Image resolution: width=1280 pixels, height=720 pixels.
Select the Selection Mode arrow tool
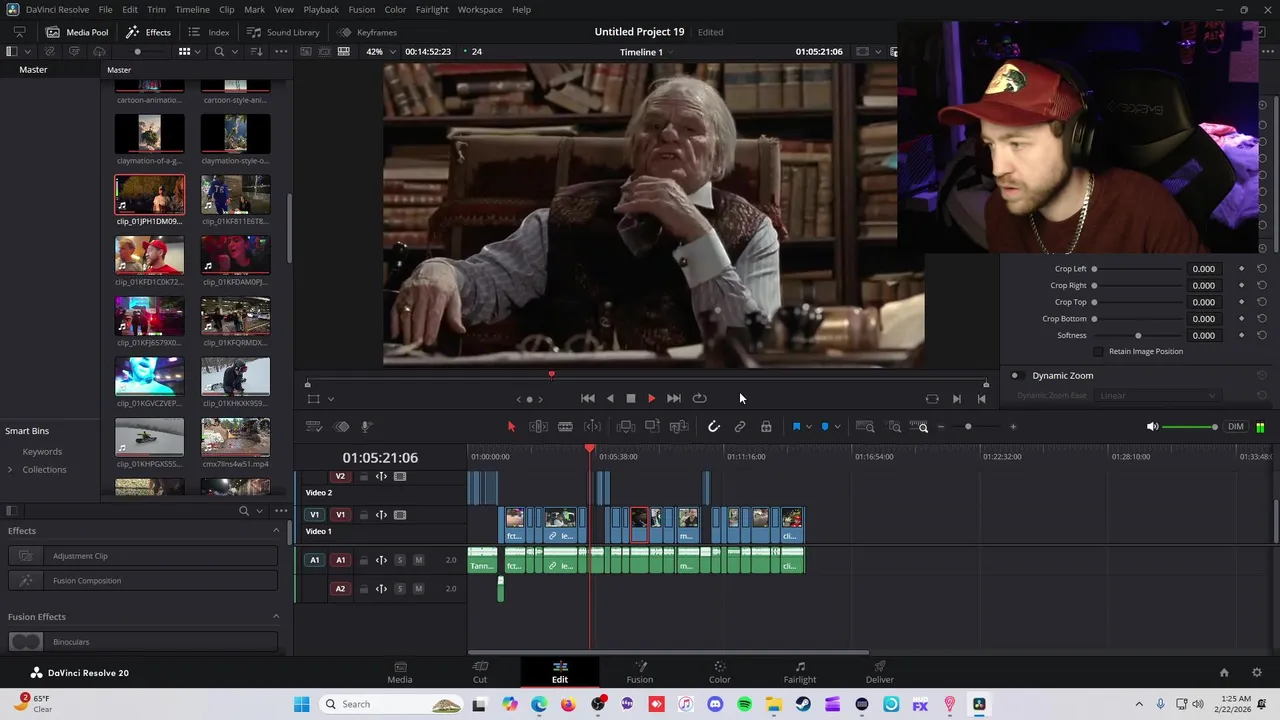pyautogui.click(x=511, y=427)
